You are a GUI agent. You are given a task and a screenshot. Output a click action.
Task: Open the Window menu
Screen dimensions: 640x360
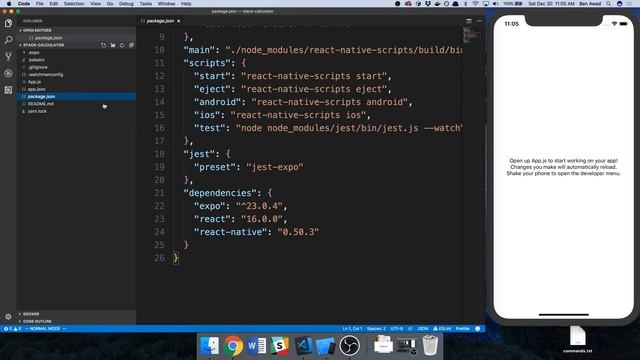[167, 4]
